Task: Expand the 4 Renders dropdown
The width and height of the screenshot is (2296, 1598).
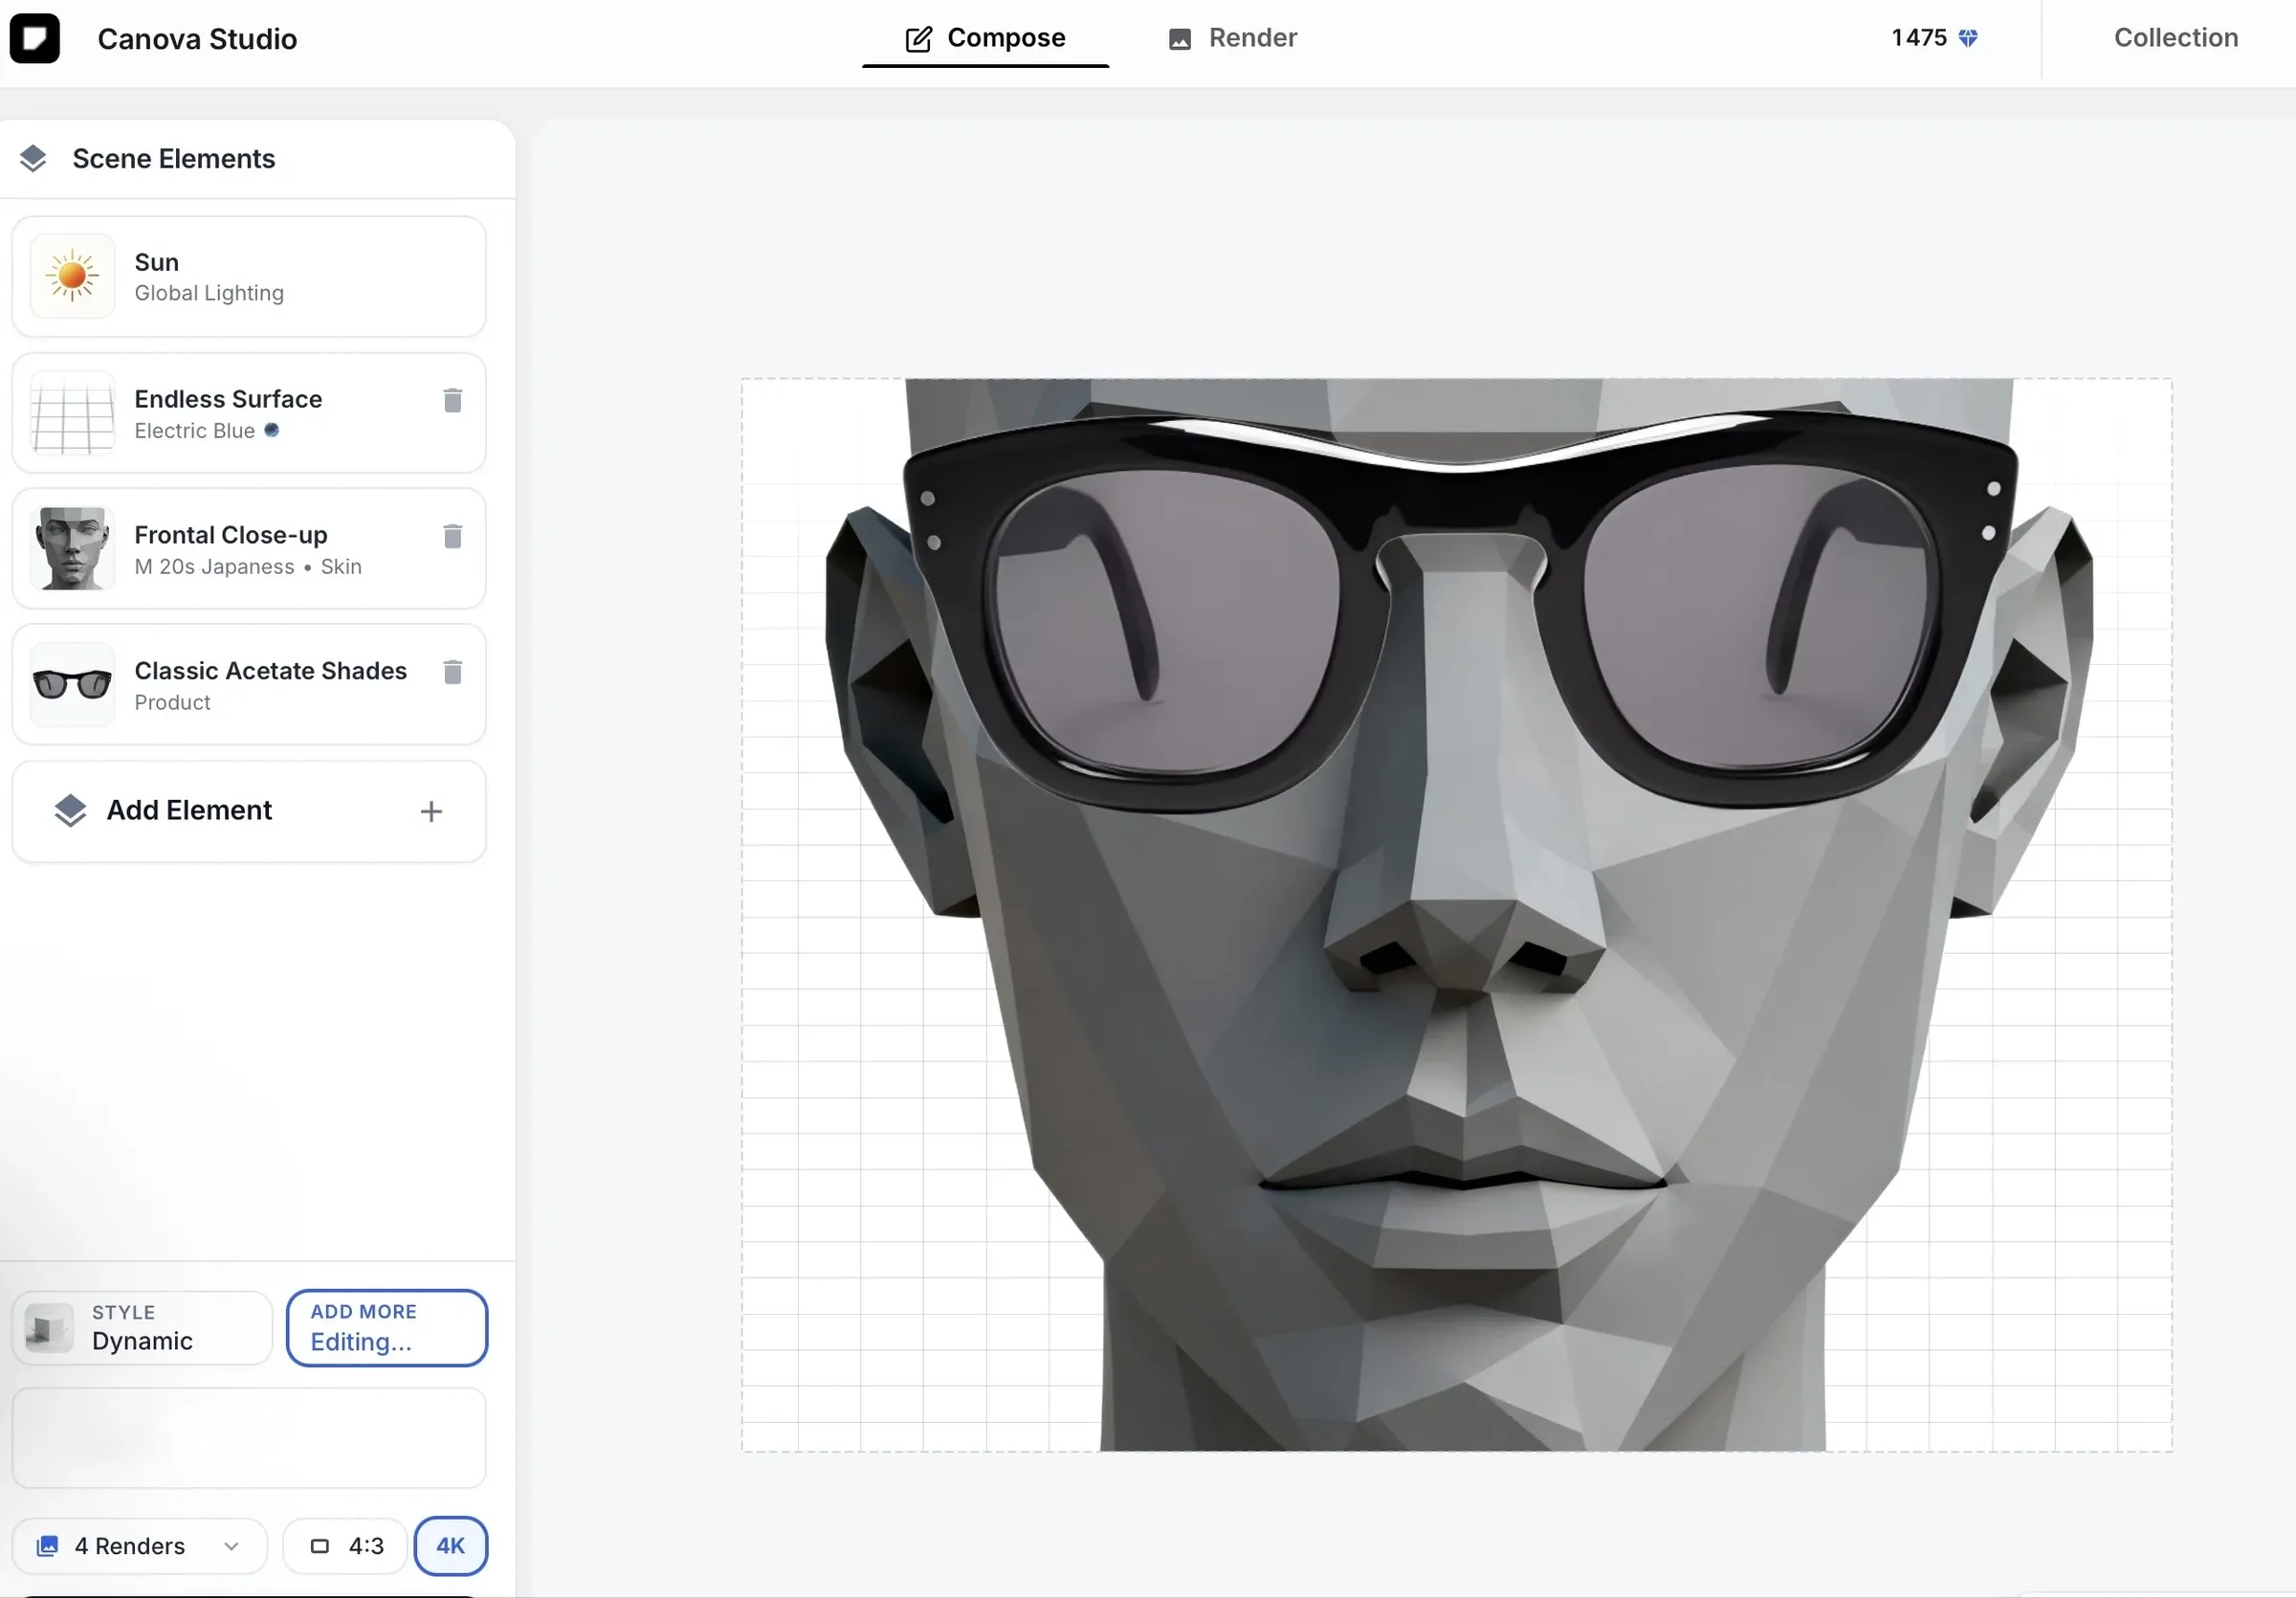Action: [140, 1545]
